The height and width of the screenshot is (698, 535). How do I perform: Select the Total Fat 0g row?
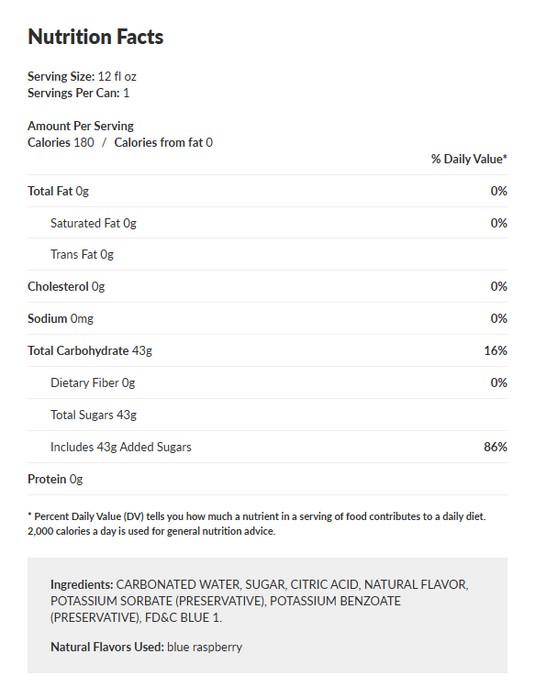click(268, 191)
